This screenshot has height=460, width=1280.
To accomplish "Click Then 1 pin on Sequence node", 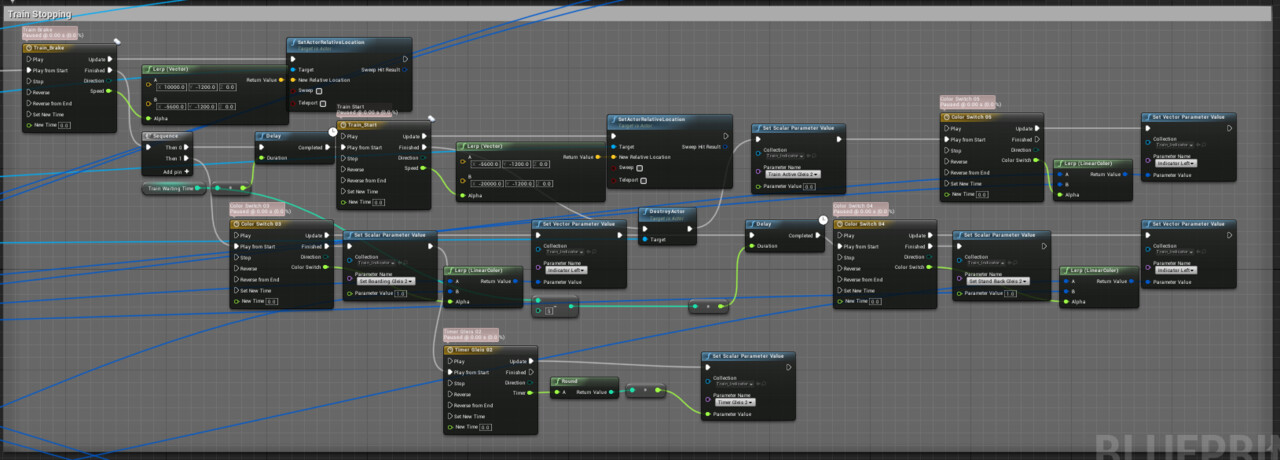I will [x=186, y=158].
